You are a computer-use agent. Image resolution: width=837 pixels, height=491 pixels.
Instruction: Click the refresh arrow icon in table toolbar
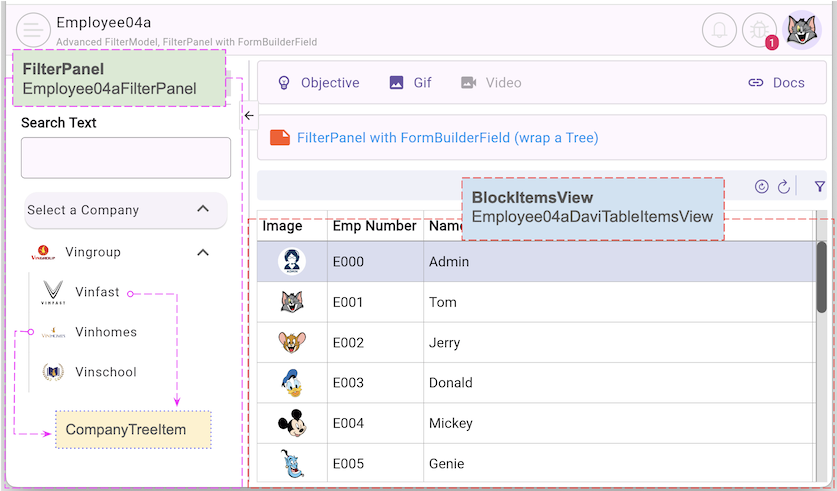(784, 186)
